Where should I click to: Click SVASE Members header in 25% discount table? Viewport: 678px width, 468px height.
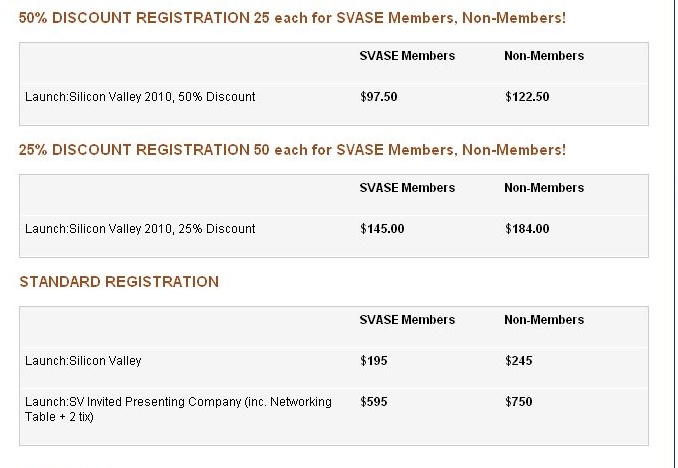[407, 188]
